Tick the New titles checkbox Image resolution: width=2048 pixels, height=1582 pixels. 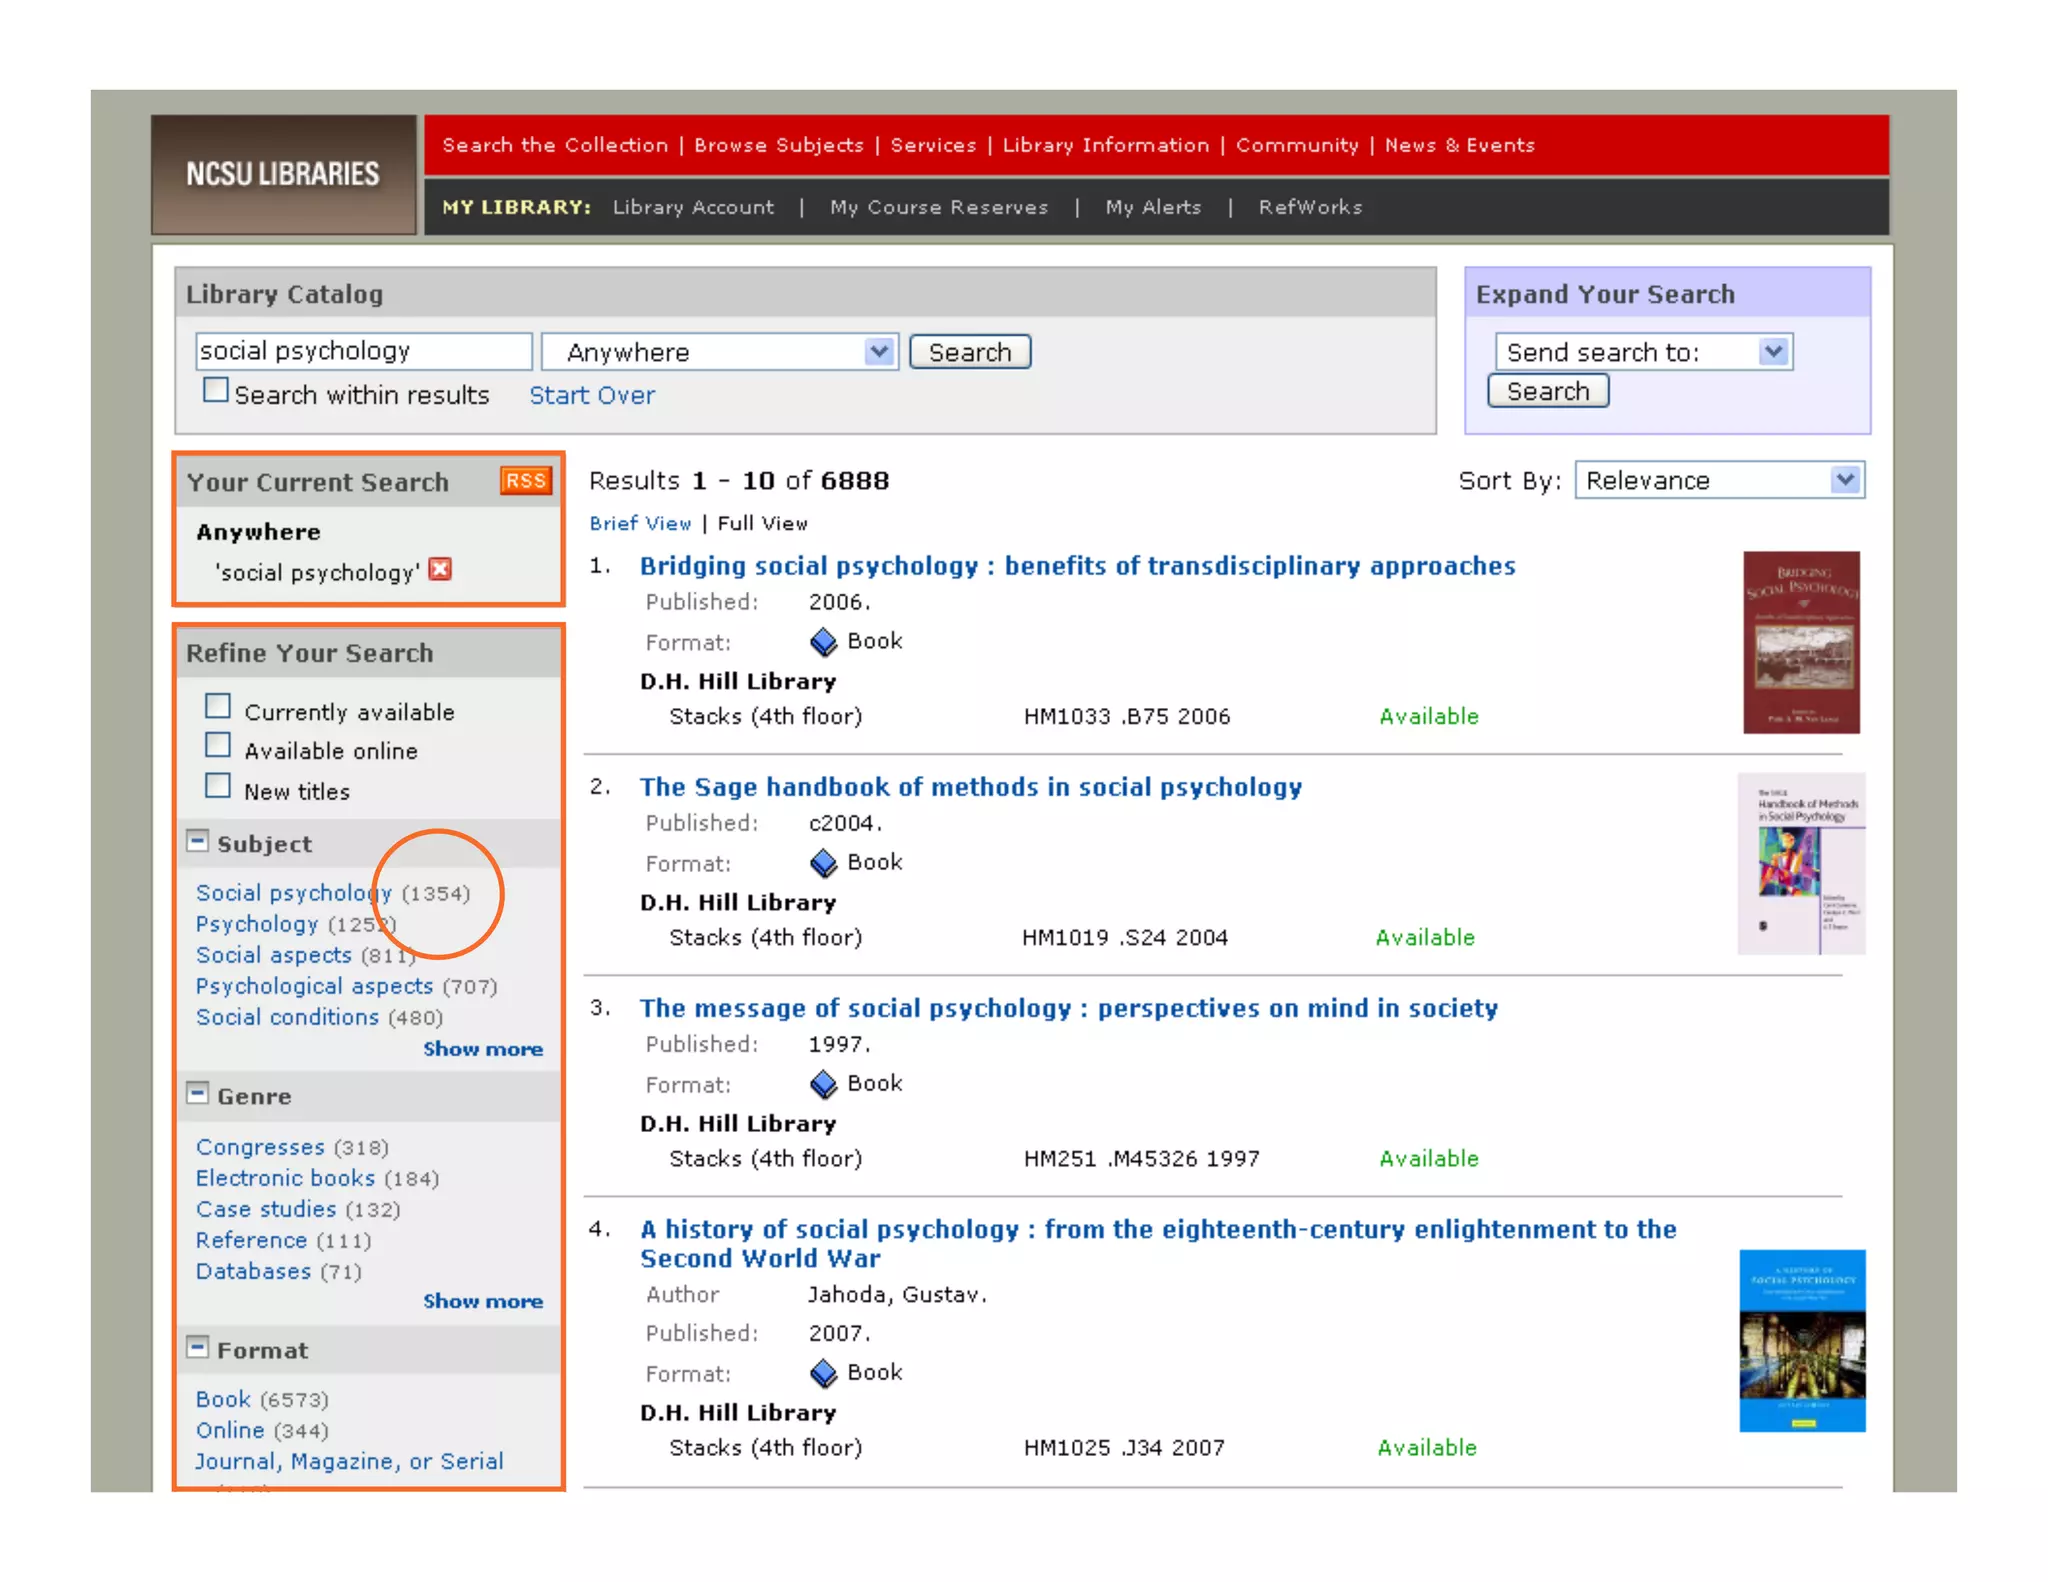click(x=218, y=786)
